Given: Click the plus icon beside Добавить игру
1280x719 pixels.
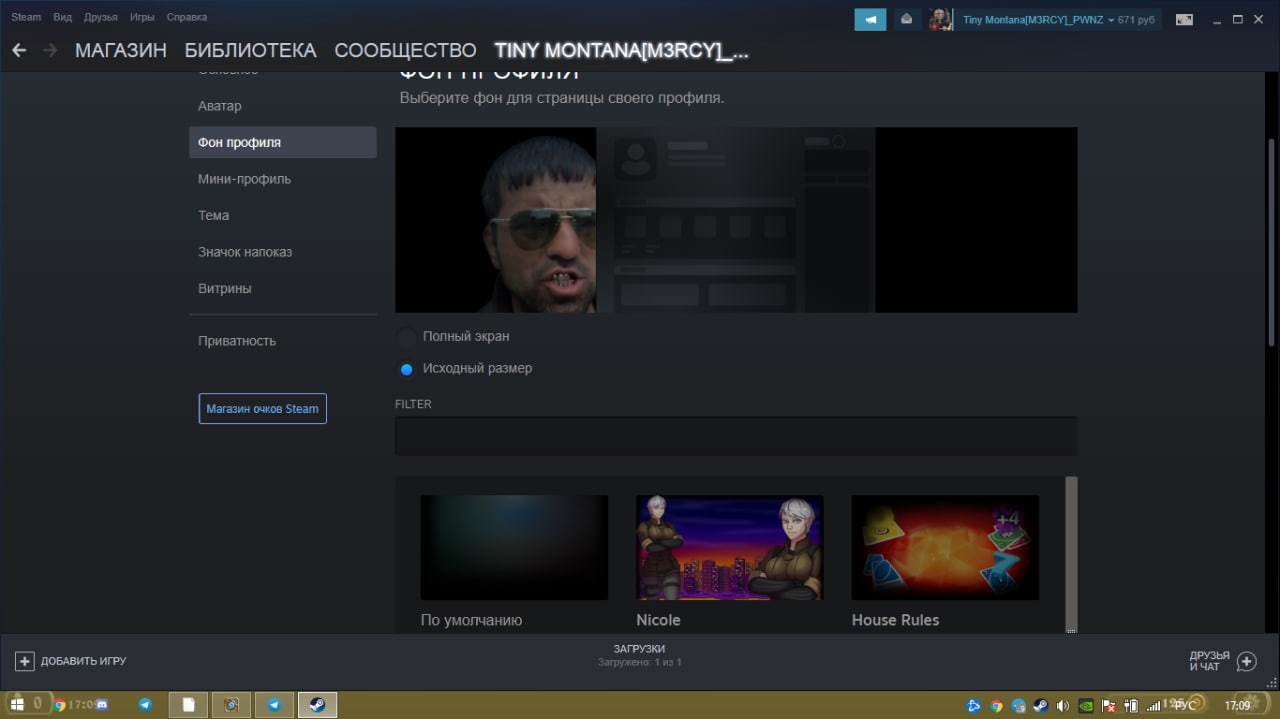Looking at the screenshot, I should pyautogui.click(x=25, y=661).
